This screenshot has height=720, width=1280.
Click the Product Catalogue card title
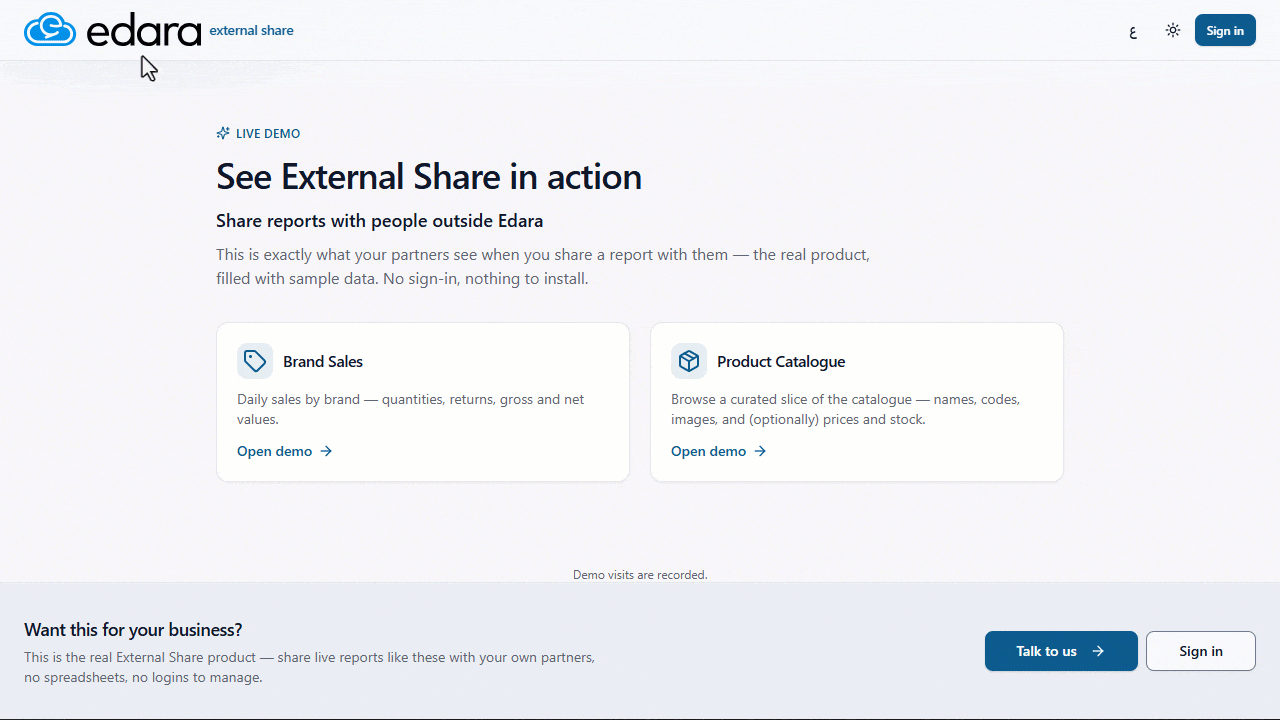781,361
